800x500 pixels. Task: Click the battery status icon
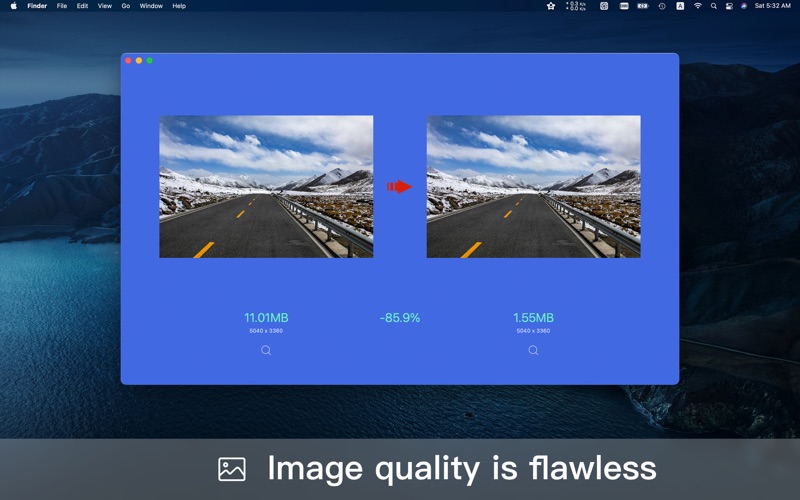pos(643,6)
